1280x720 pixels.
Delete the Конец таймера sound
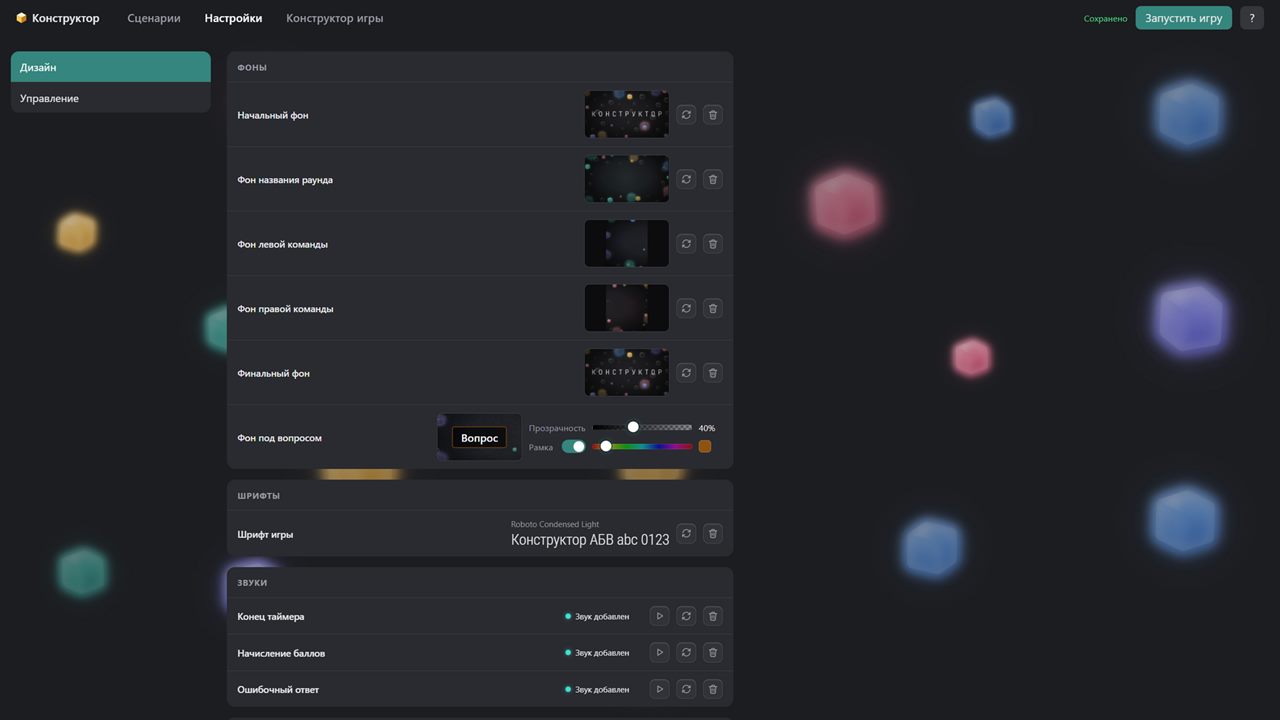712,616
